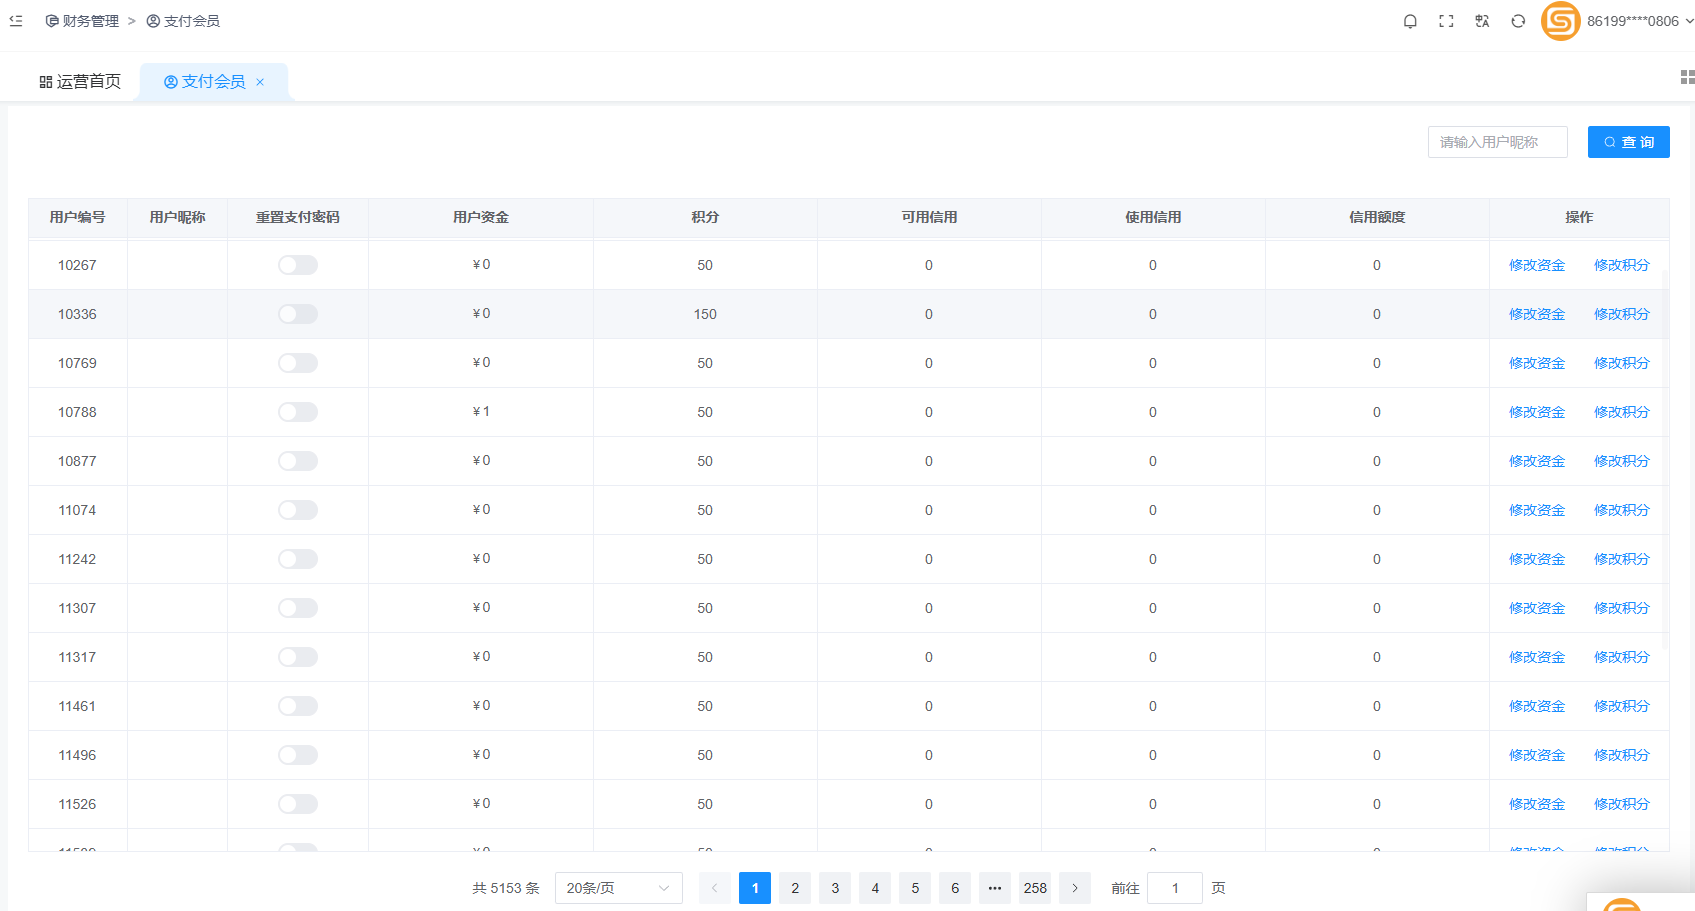Close the 支付会员 tab
Viewport: 1695px width, 911px height.
pyautogui.click(x=260, y=82)
